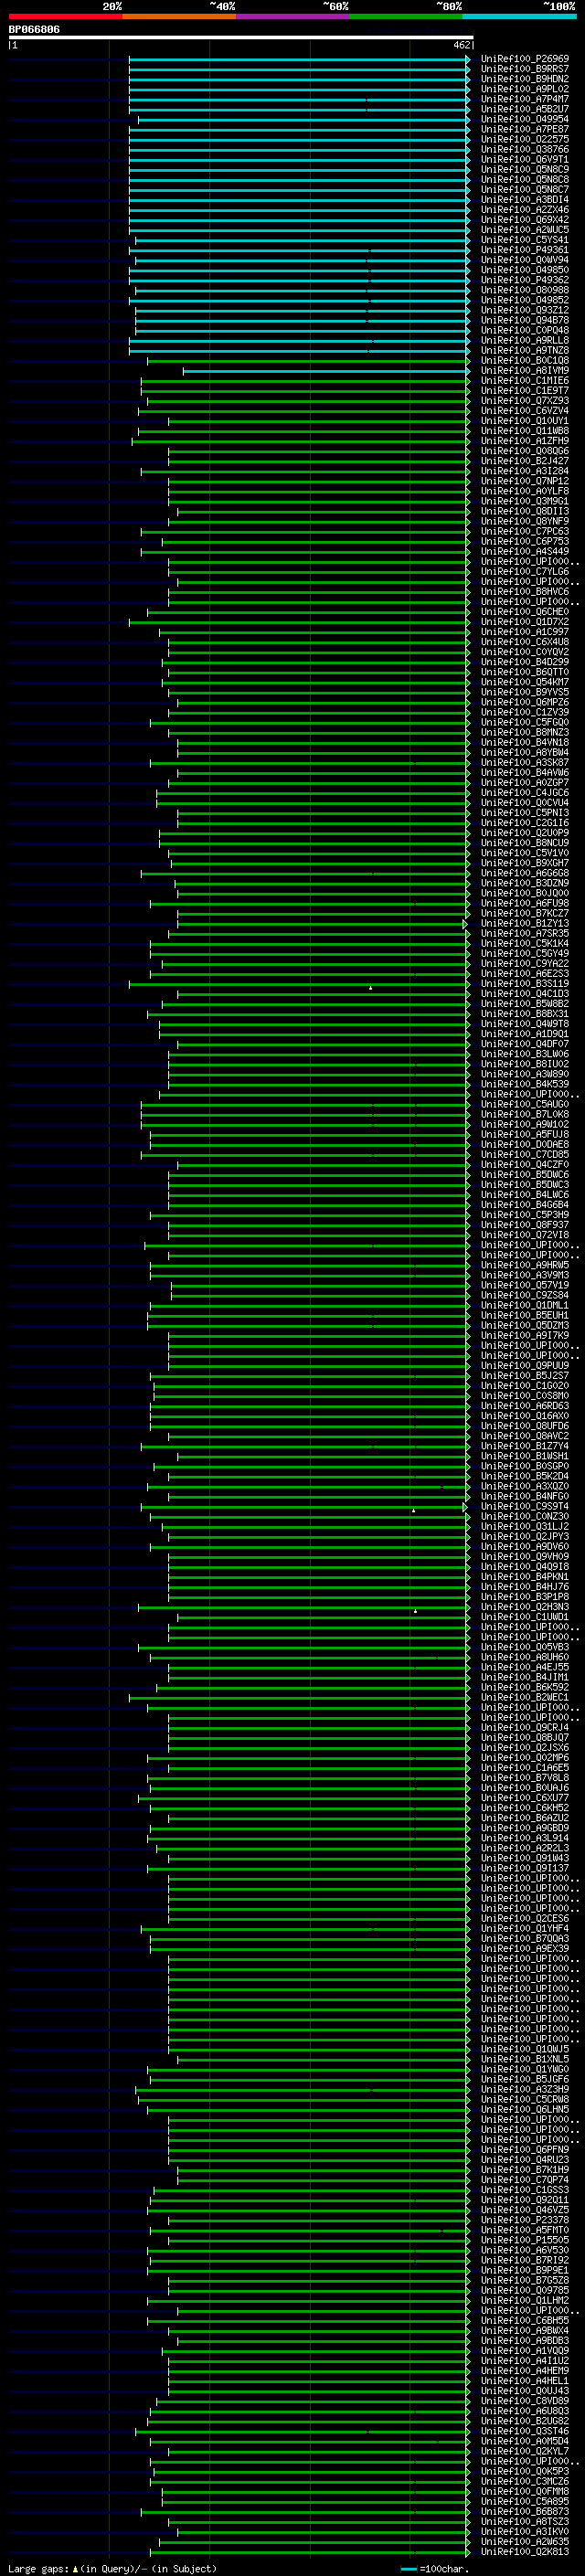This screenshot has width=585, height=2576.
Task: Click the 462 query length marker
Action: click(461, 45)
